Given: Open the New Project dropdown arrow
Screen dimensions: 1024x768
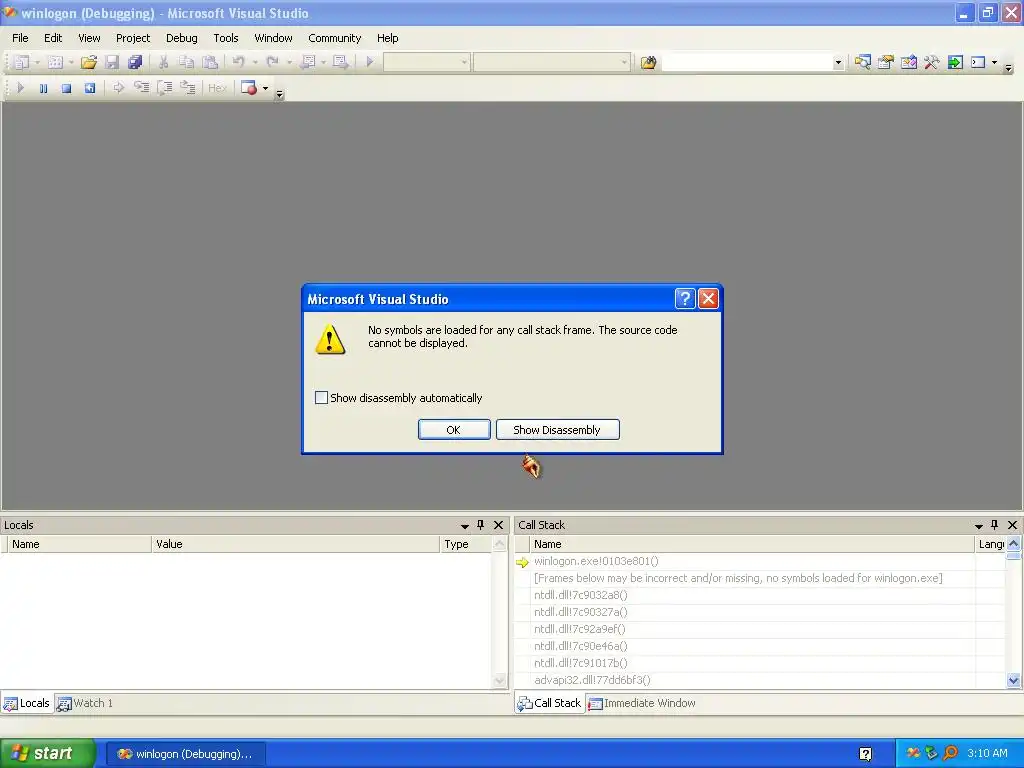Looking at the screenshot, I should (x=37, y=63).
